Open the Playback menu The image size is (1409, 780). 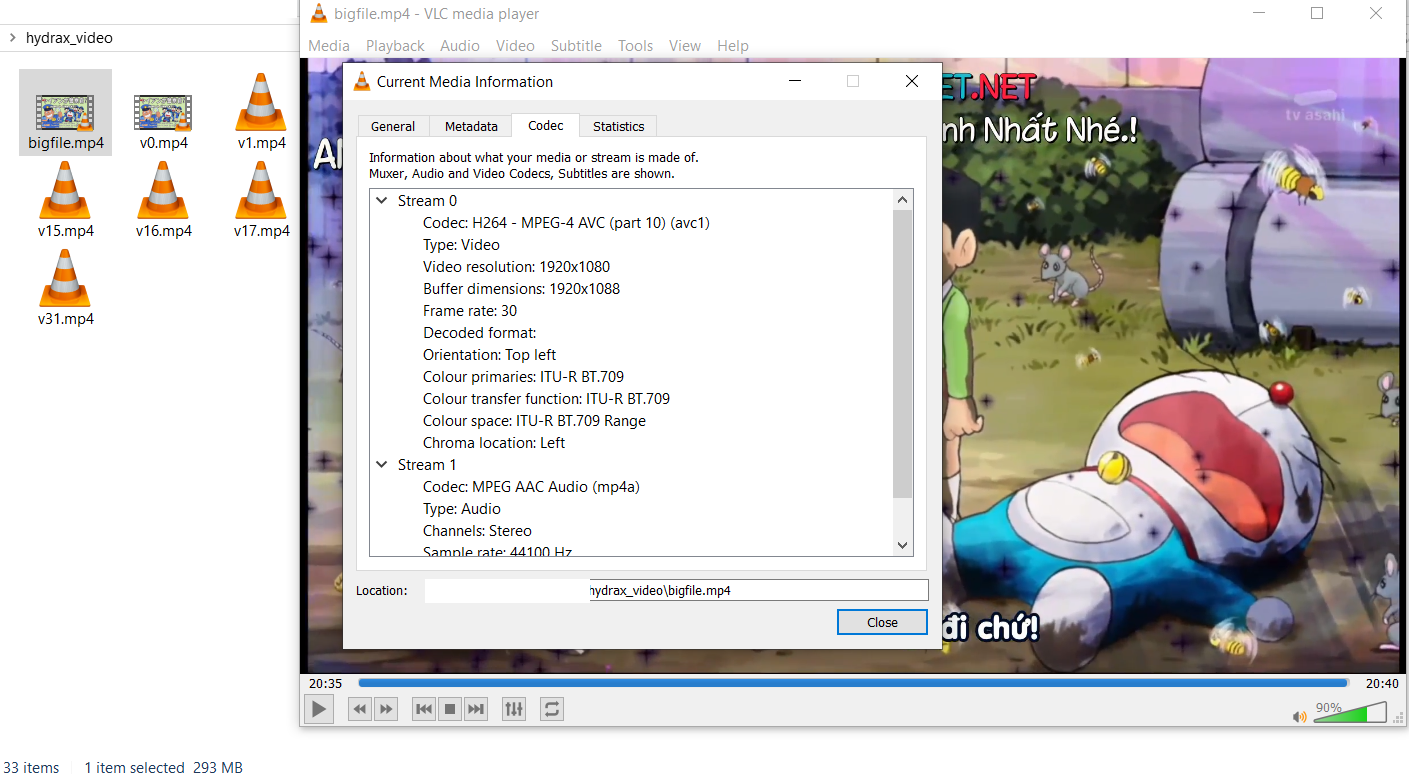click(x=395, y=46)
